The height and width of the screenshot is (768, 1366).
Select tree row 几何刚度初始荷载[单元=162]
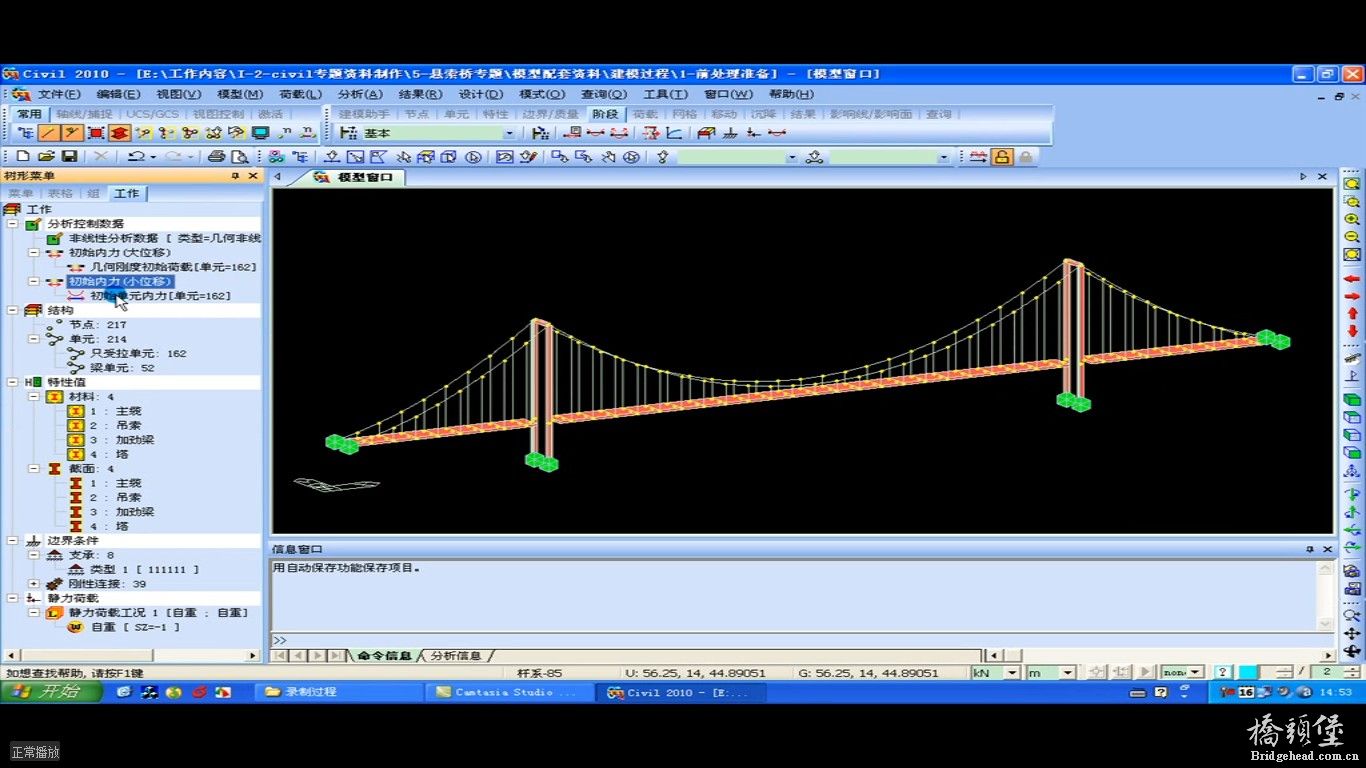pos(174,267)
